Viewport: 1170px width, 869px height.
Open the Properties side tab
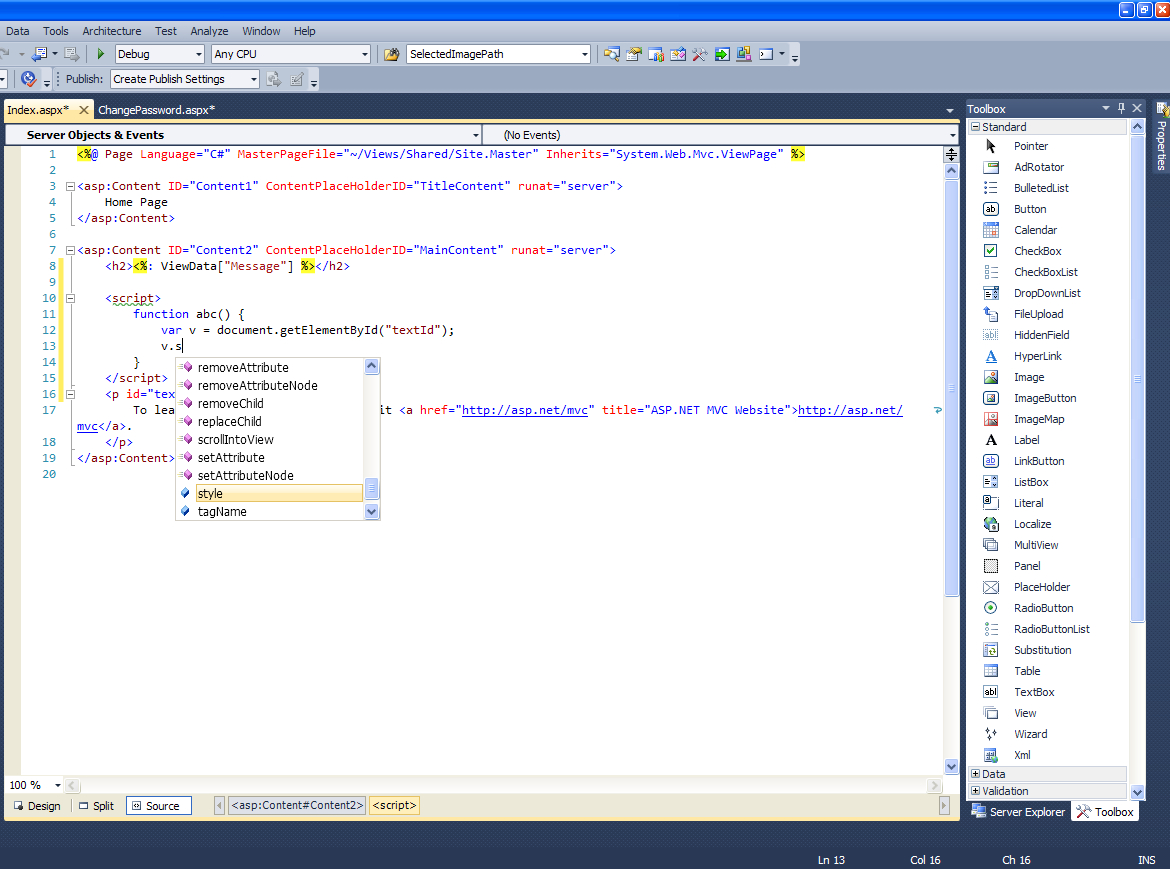pyautogui.click(x=1161, y=137)
